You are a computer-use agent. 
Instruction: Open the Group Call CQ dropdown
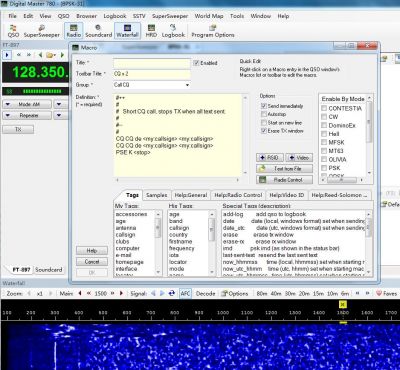(187, 85)
